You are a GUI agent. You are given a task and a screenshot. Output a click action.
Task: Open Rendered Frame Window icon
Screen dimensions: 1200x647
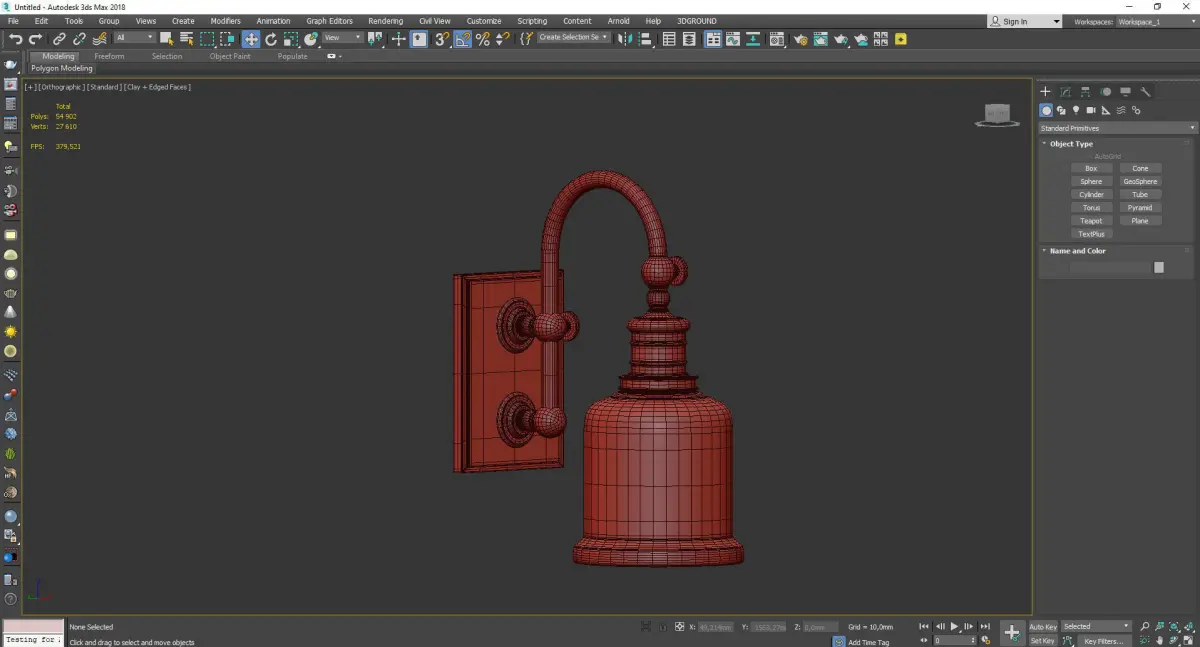click(820, 39)
